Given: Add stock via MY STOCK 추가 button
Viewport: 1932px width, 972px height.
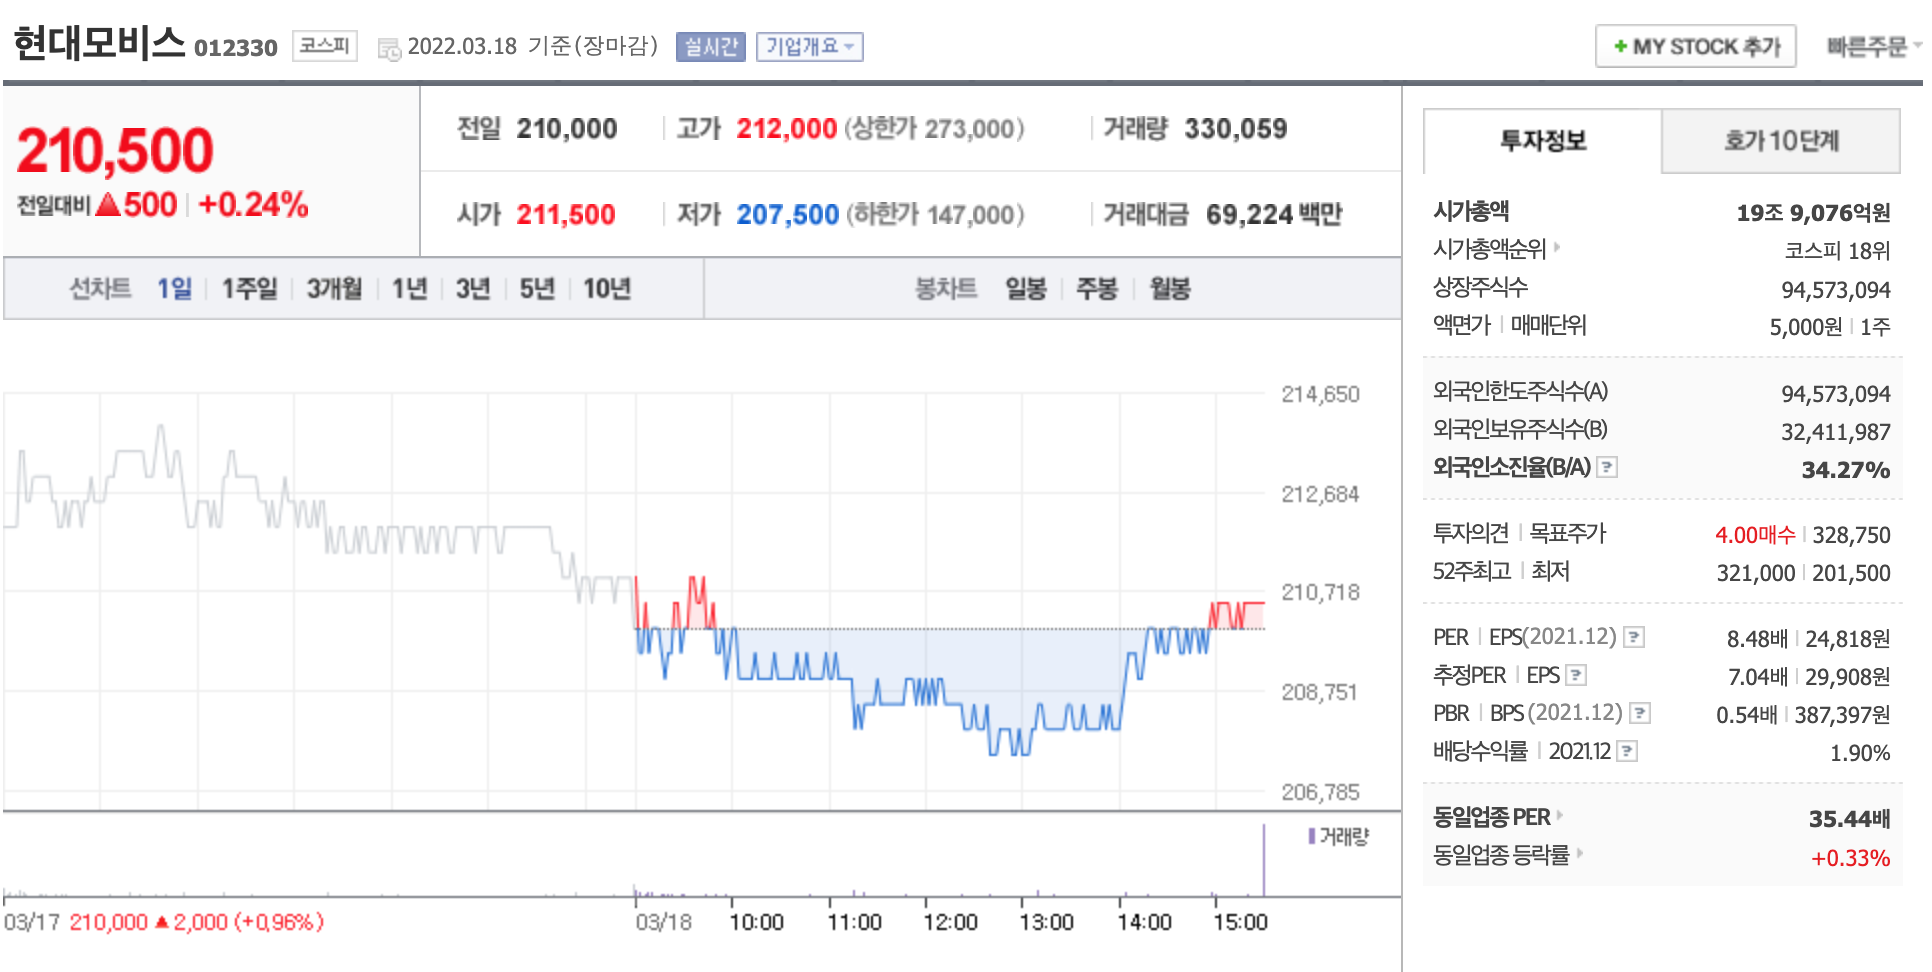Looking at the screenshot, I should [1696, 46].
